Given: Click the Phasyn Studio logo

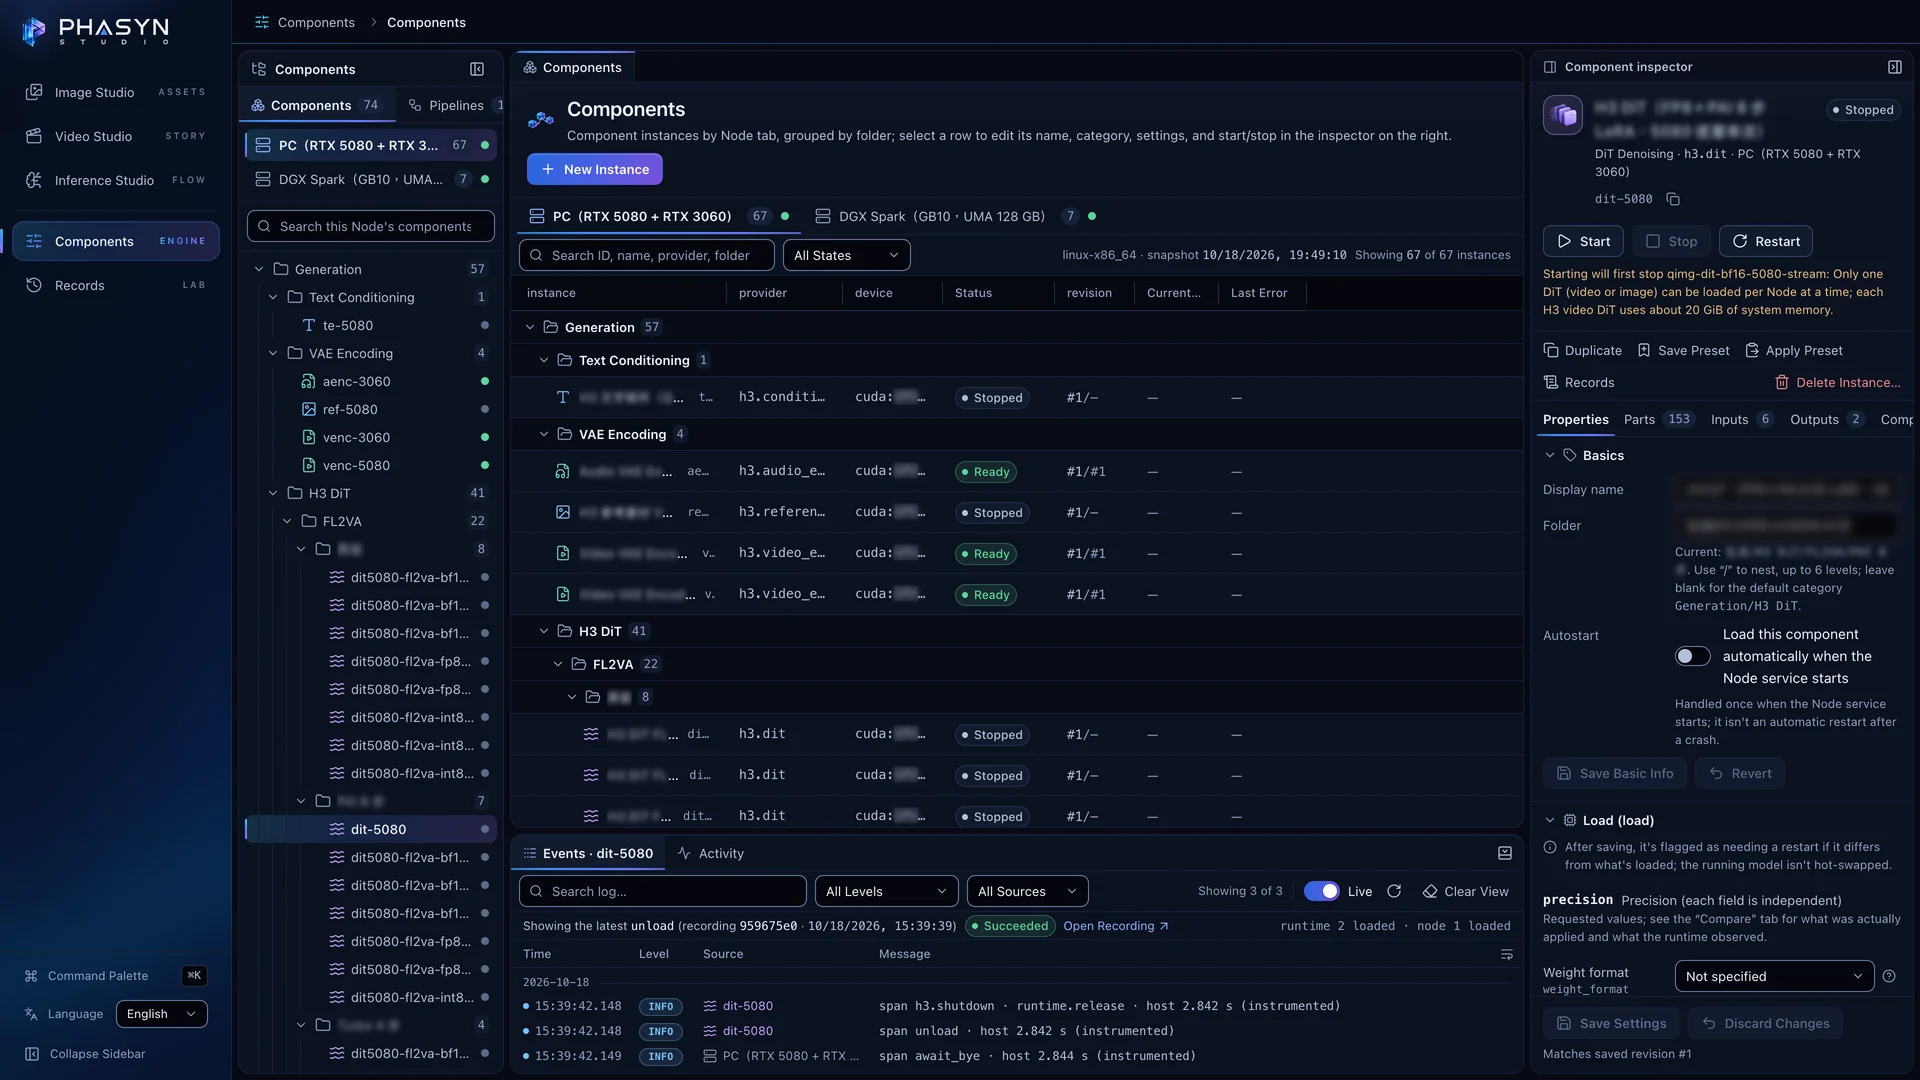Looking at the screenshot, I should tap(95, 30).
